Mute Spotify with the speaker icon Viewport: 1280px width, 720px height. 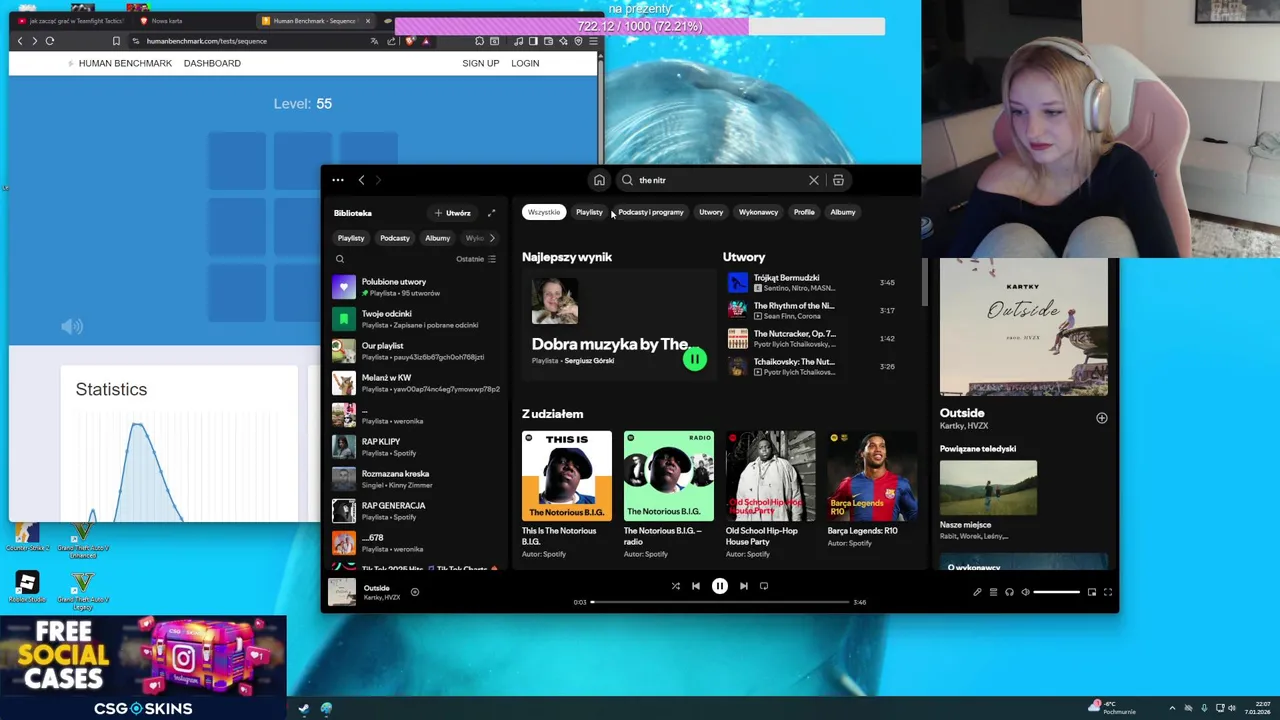tap(1025, 592)
